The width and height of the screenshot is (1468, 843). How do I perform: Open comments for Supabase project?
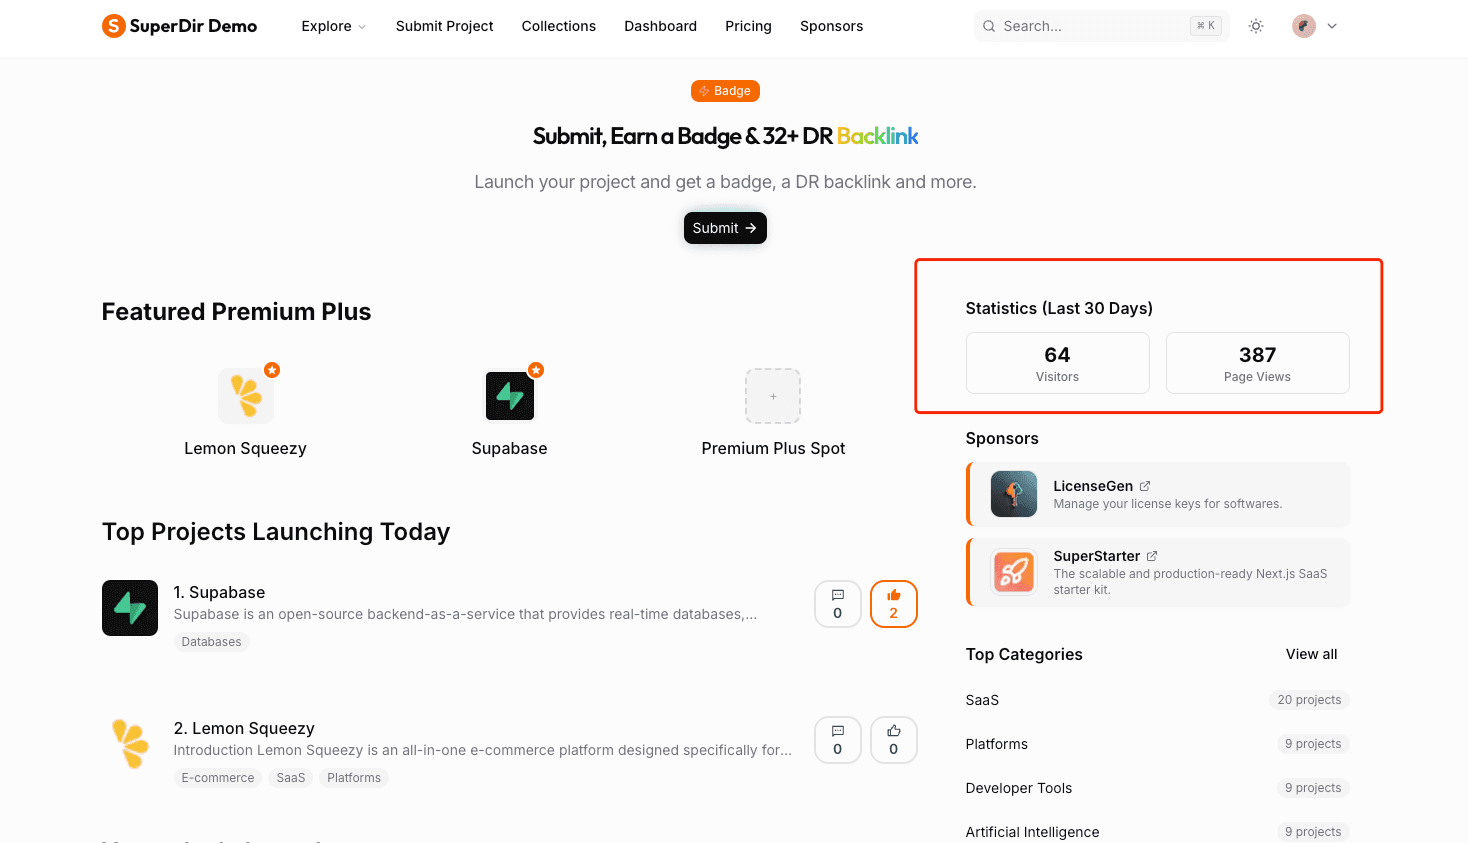point(838,604)
